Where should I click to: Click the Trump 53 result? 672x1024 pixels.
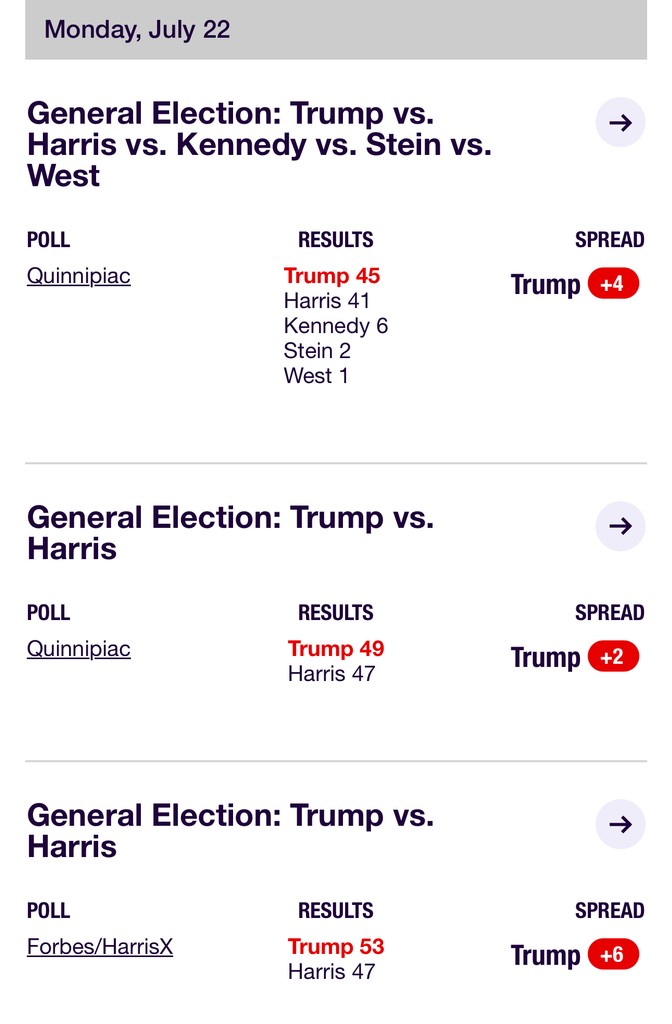(336, 947)
